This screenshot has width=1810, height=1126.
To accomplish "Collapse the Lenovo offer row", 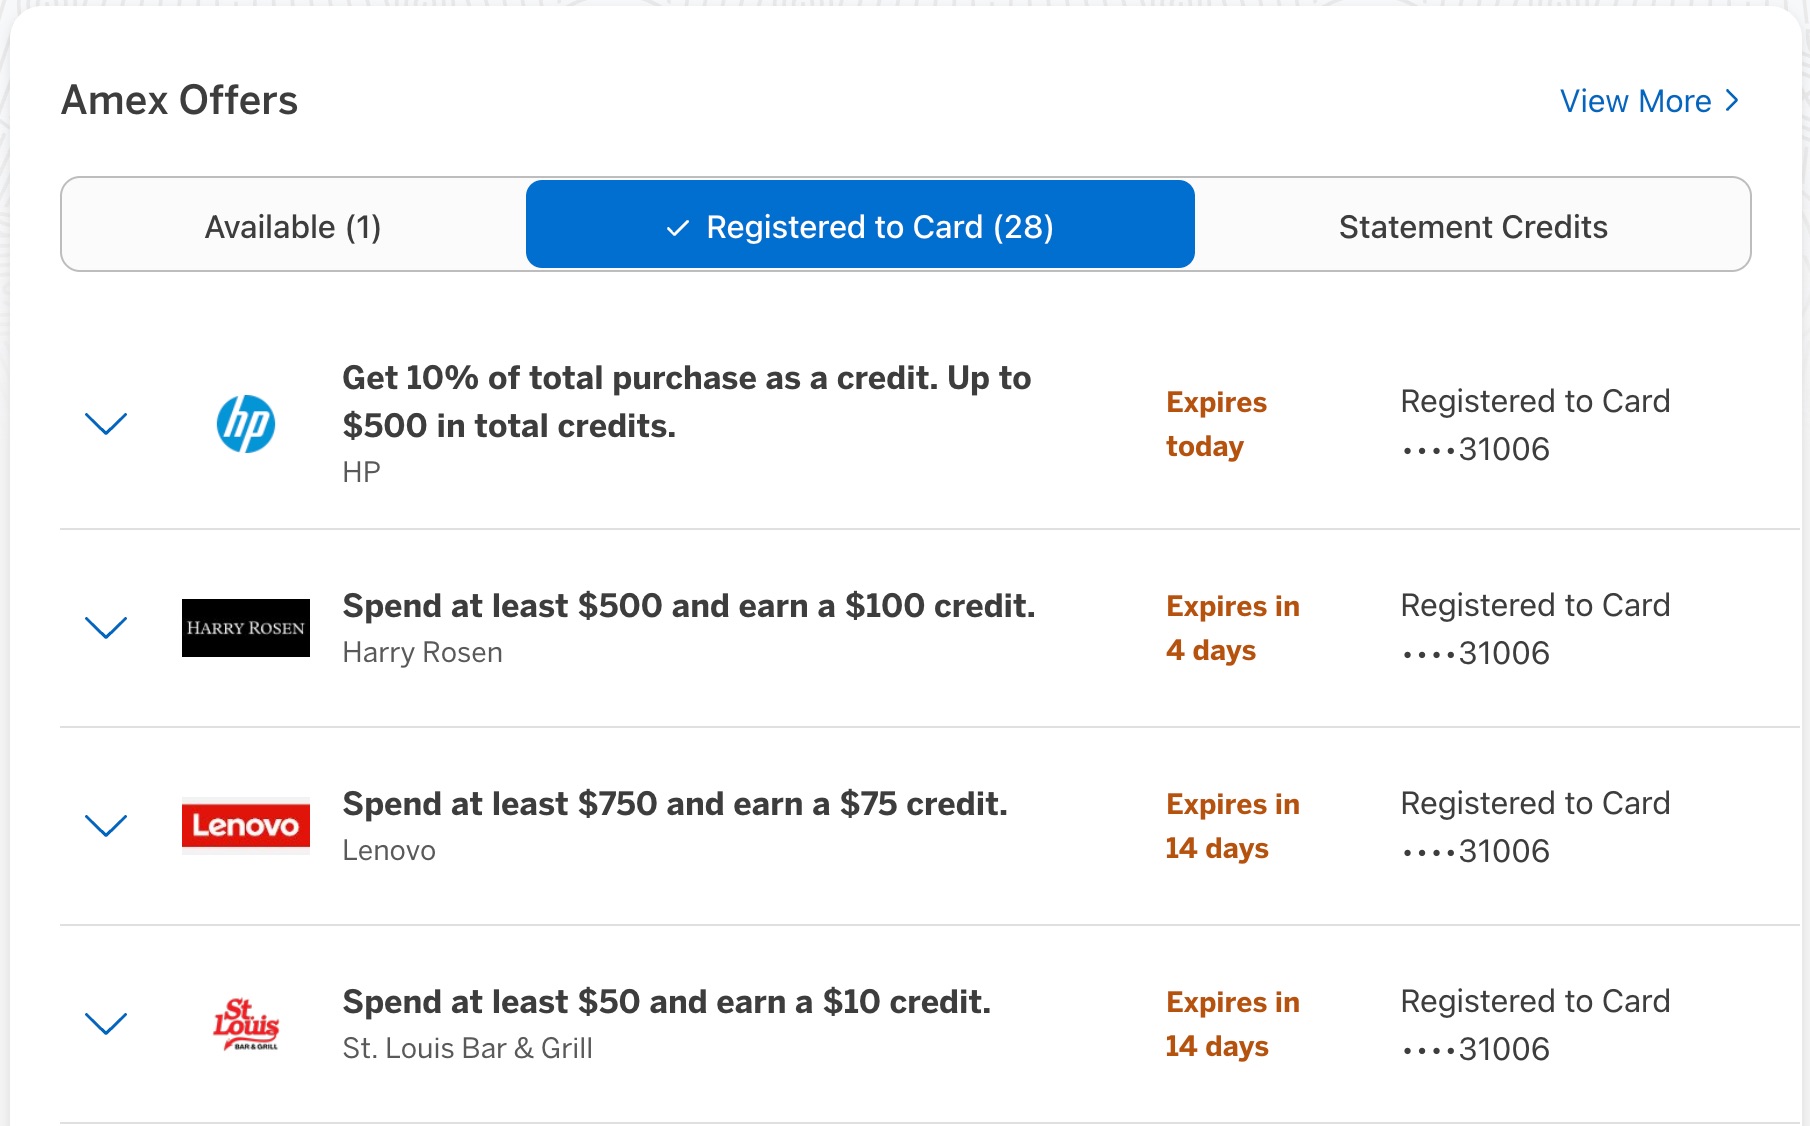I will click(106, 826).
